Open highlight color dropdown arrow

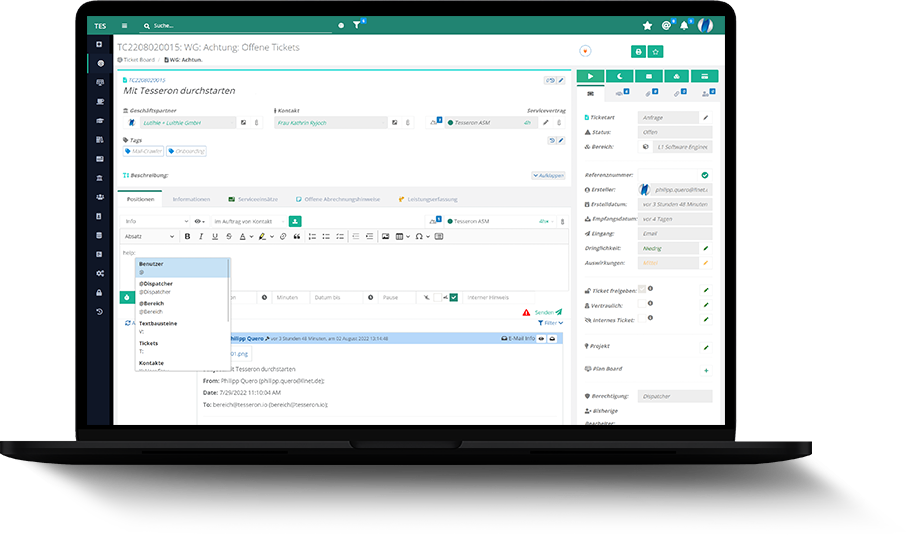point(272,236)
